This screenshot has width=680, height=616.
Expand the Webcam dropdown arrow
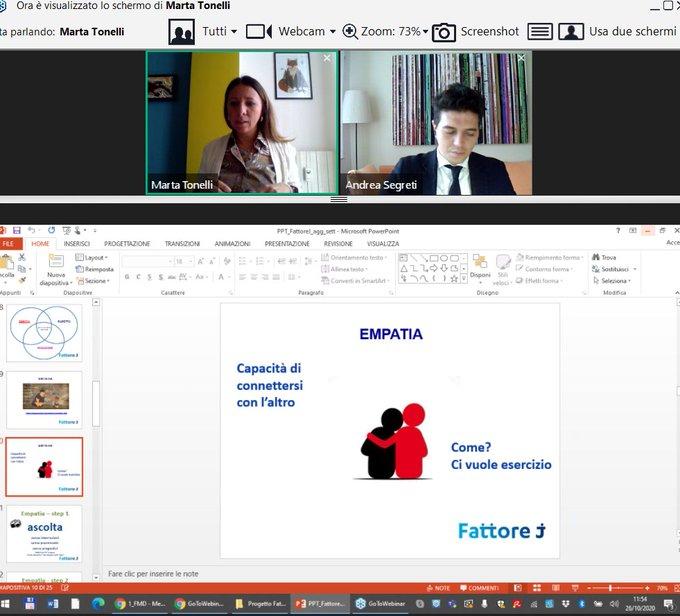pos(333,32)
